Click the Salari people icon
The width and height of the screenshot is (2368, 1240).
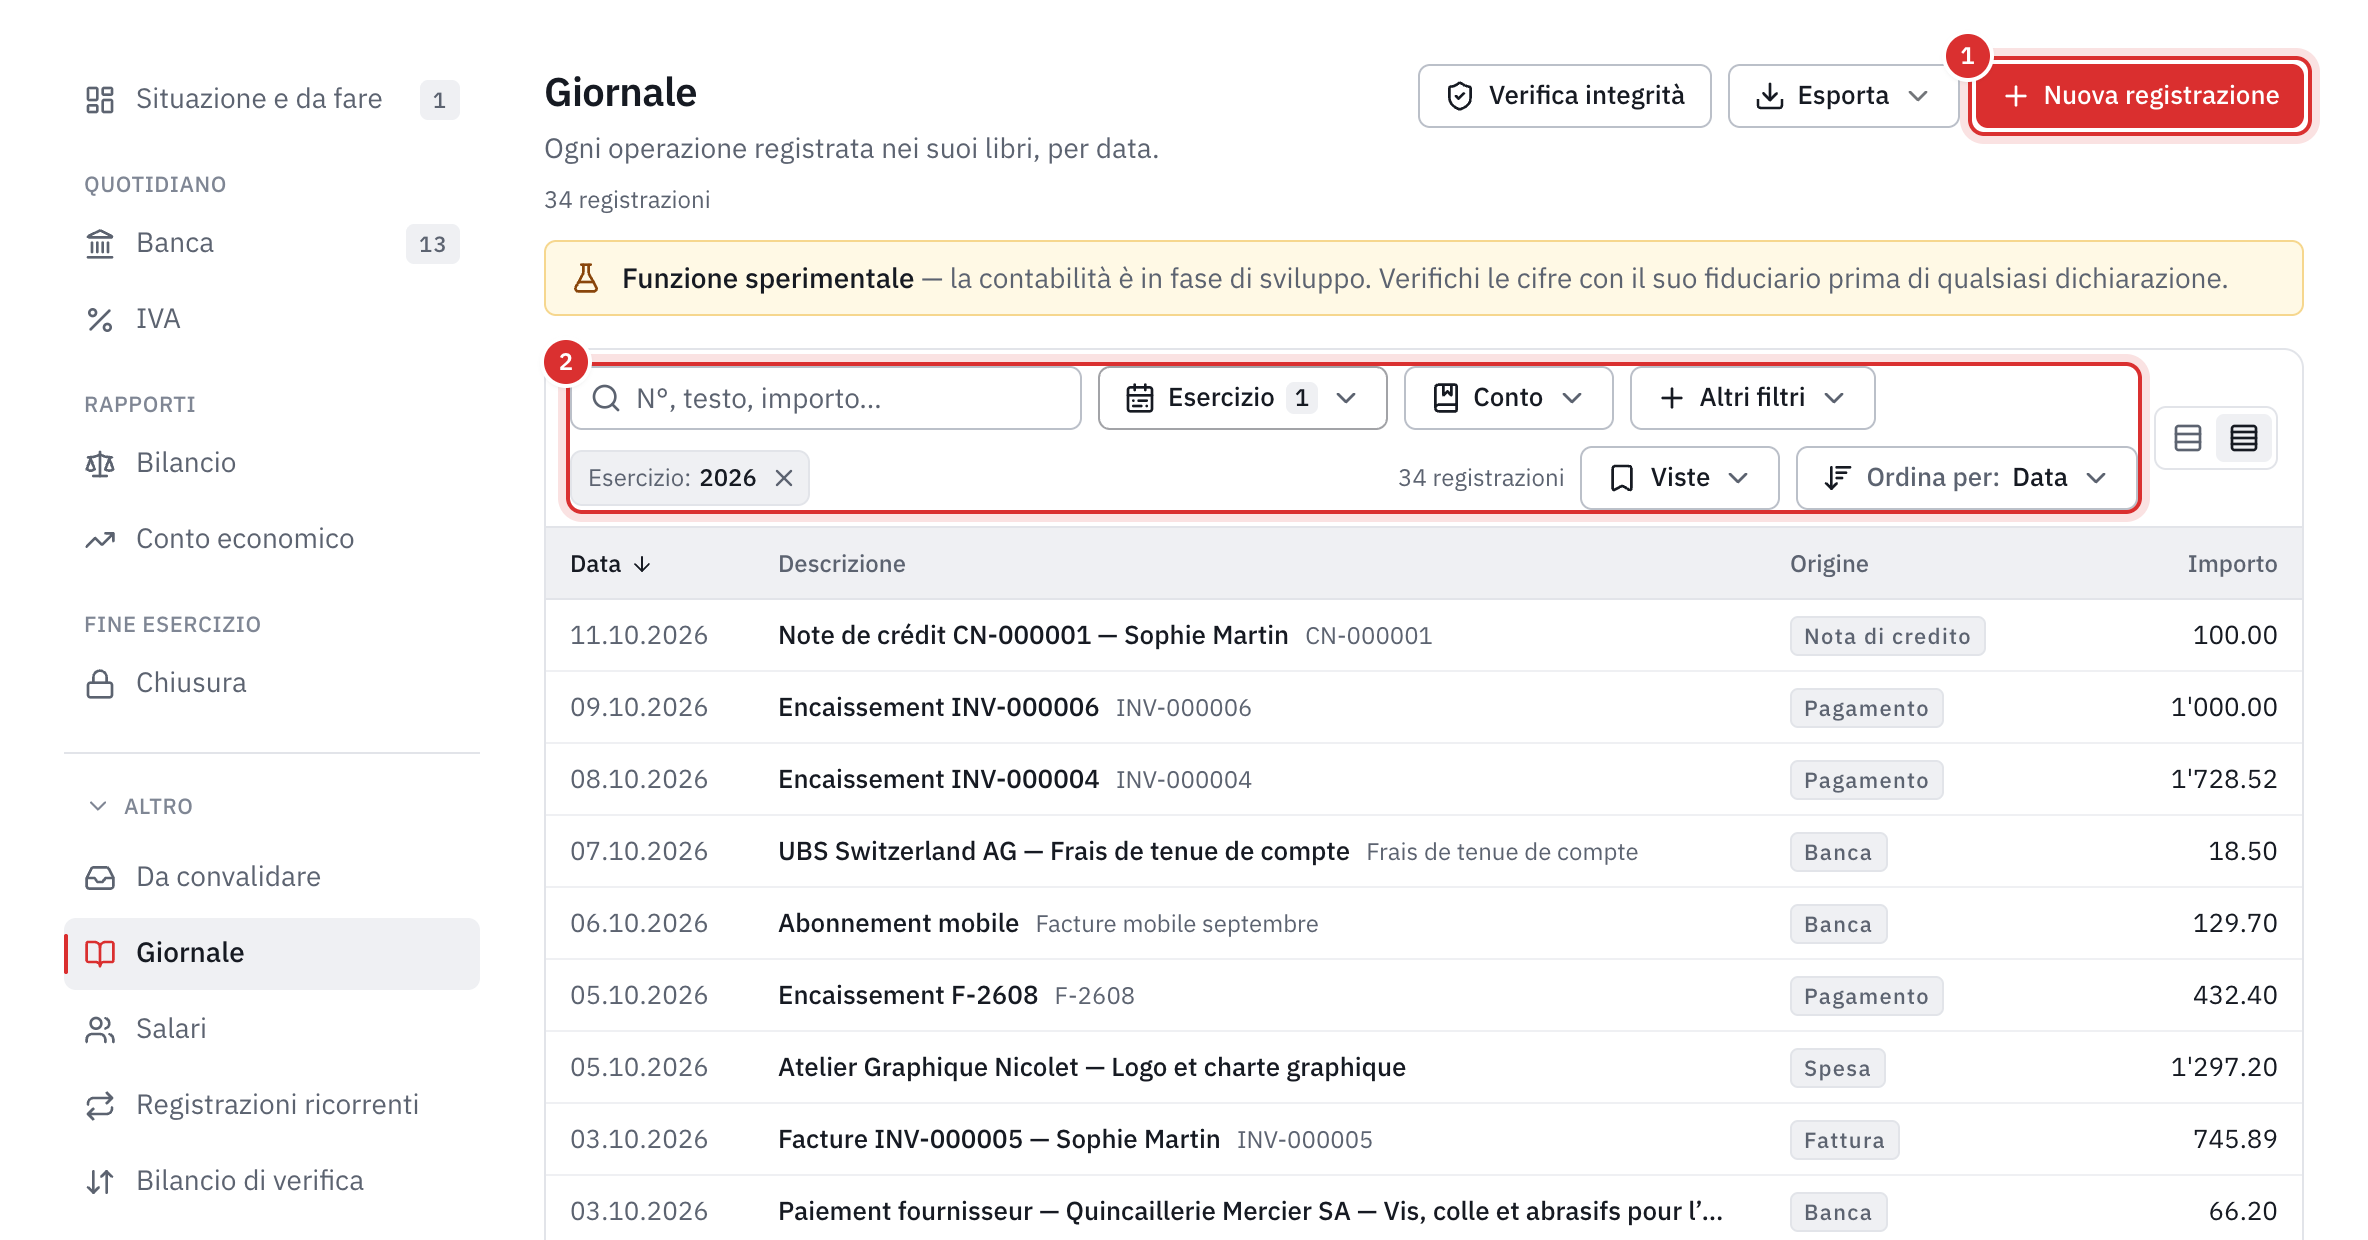[100, 1029]
